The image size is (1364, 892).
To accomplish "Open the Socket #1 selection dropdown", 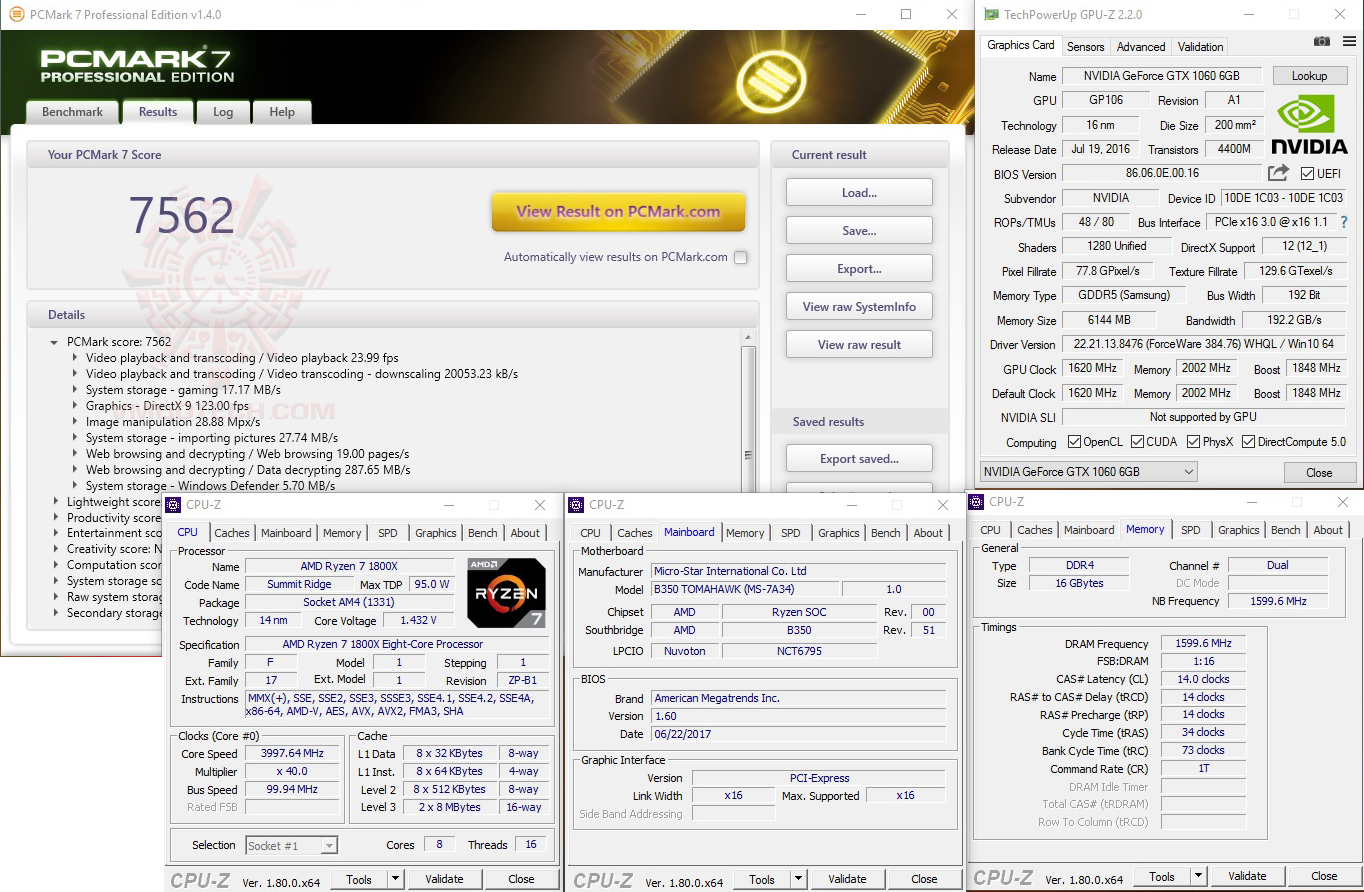I will tap(291, 846).
